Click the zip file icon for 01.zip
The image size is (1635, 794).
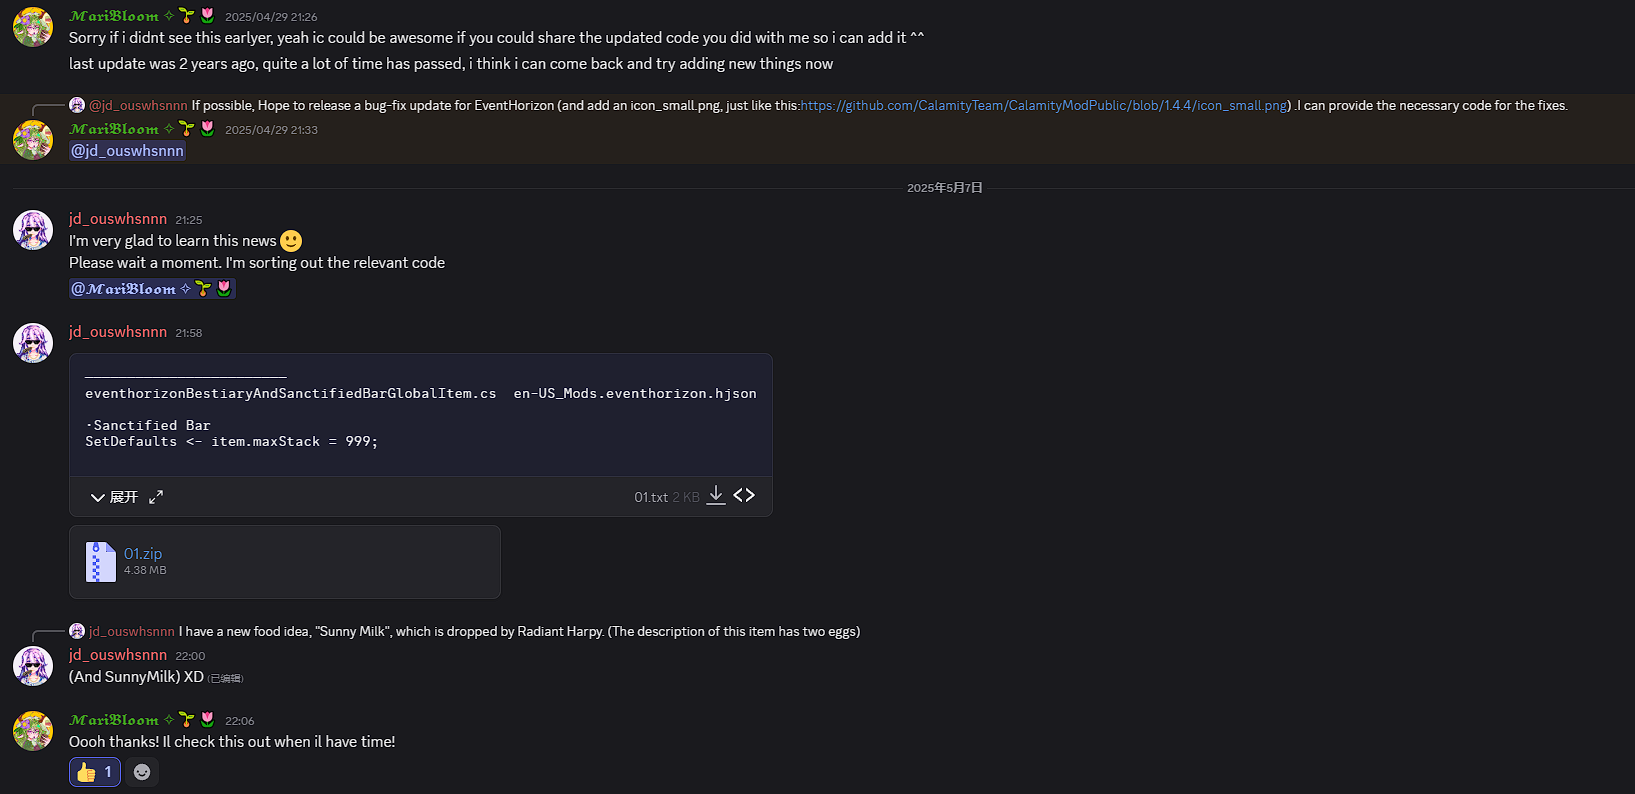(100, 562)
